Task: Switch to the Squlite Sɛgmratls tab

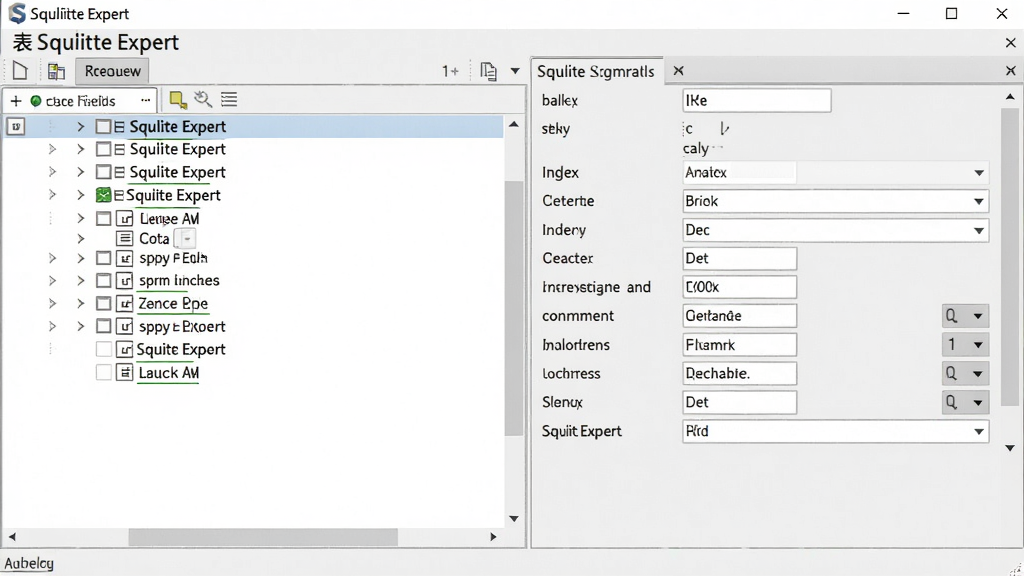Action: [x=596, y=71]
